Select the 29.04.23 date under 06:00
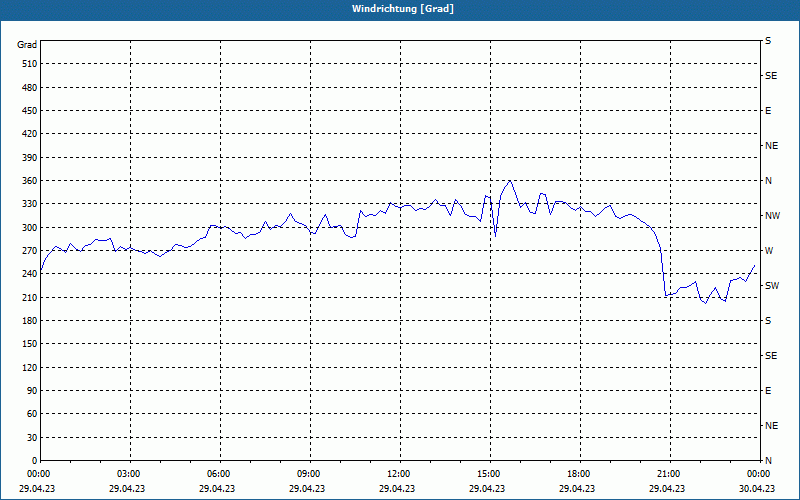Screen dimensions: 800x500 coord(217,488)
